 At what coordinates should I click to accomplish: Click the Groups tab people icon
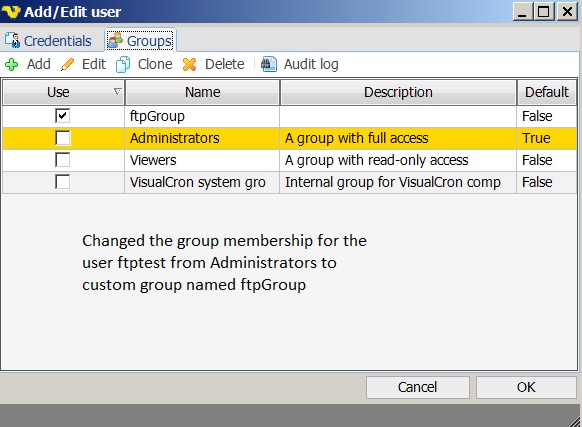pos(115,40)
